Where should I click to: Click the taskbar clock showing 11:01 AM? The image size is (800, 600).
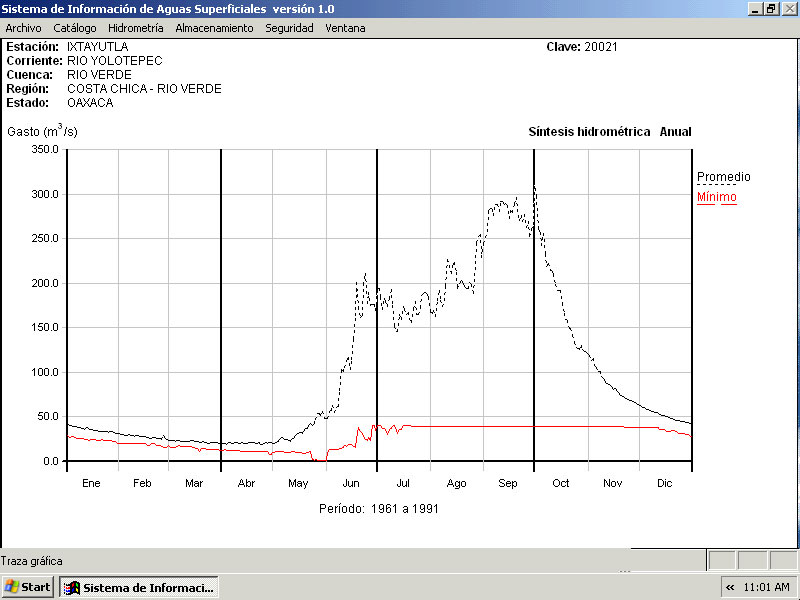pos(767,587)
